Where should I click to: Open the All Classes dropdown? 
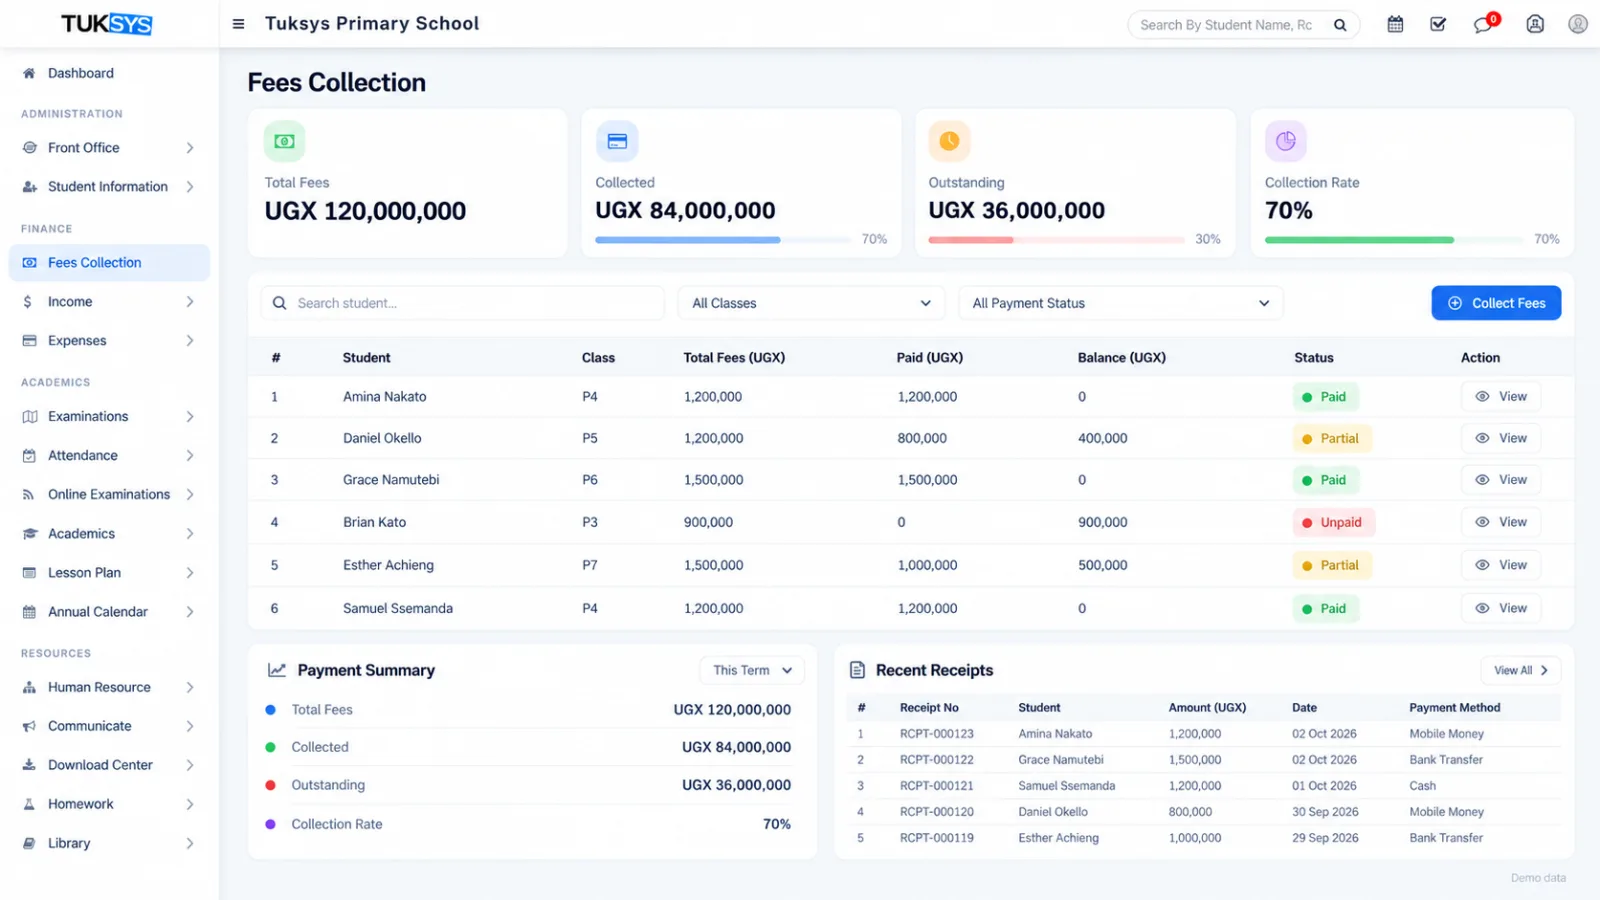click(x=811, y=303)
